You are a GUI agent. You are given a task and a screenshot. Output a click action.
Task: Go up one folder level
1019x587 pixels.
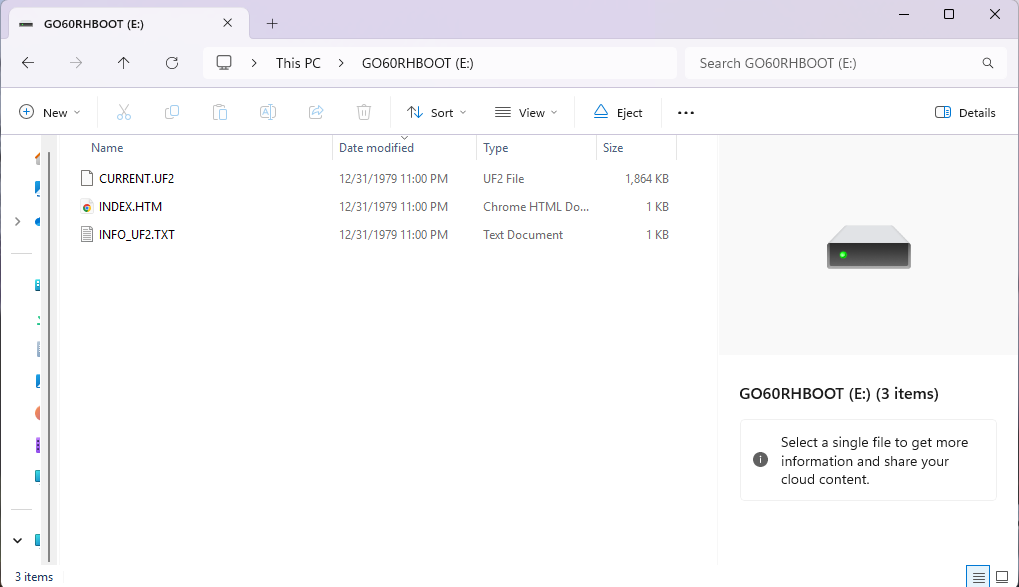click(124, 63)
